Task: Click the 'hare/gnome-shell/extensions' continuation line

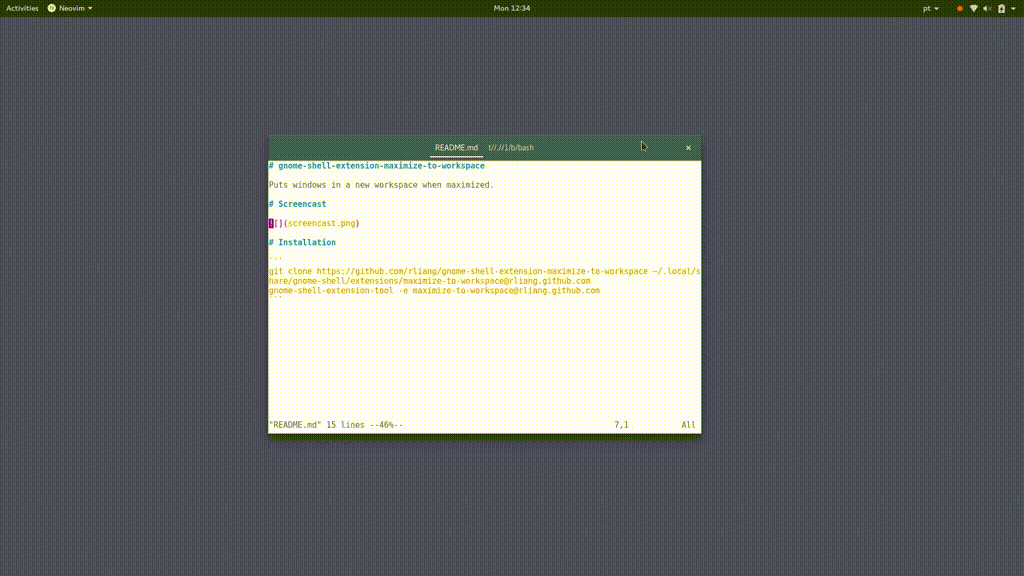Action: click(x=430, y=281)
